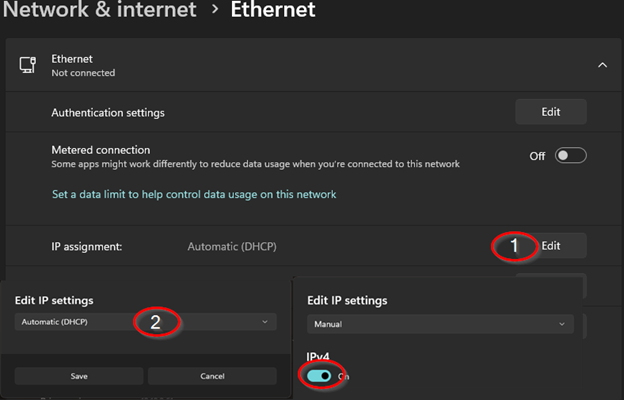Screen dimensions: 624x400
Task: Open the Manual IP settings dropdown
Action: pos(440,325)
